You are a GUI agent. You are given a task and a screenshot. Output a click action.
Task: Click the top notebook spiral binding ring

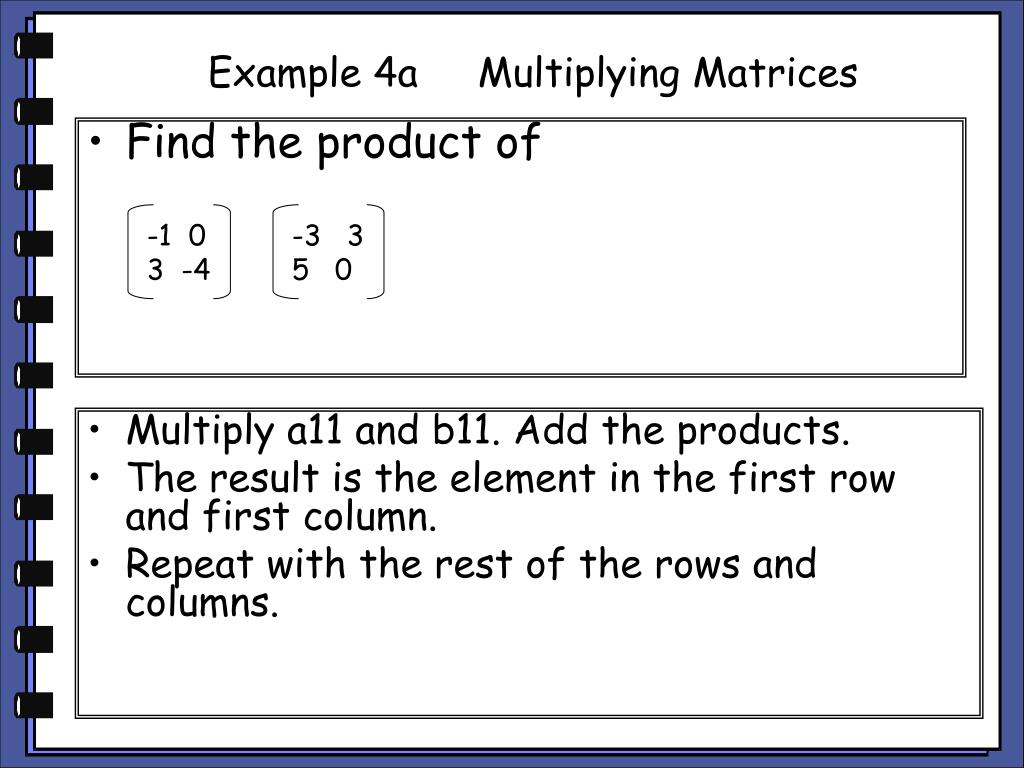click(33, 45)
